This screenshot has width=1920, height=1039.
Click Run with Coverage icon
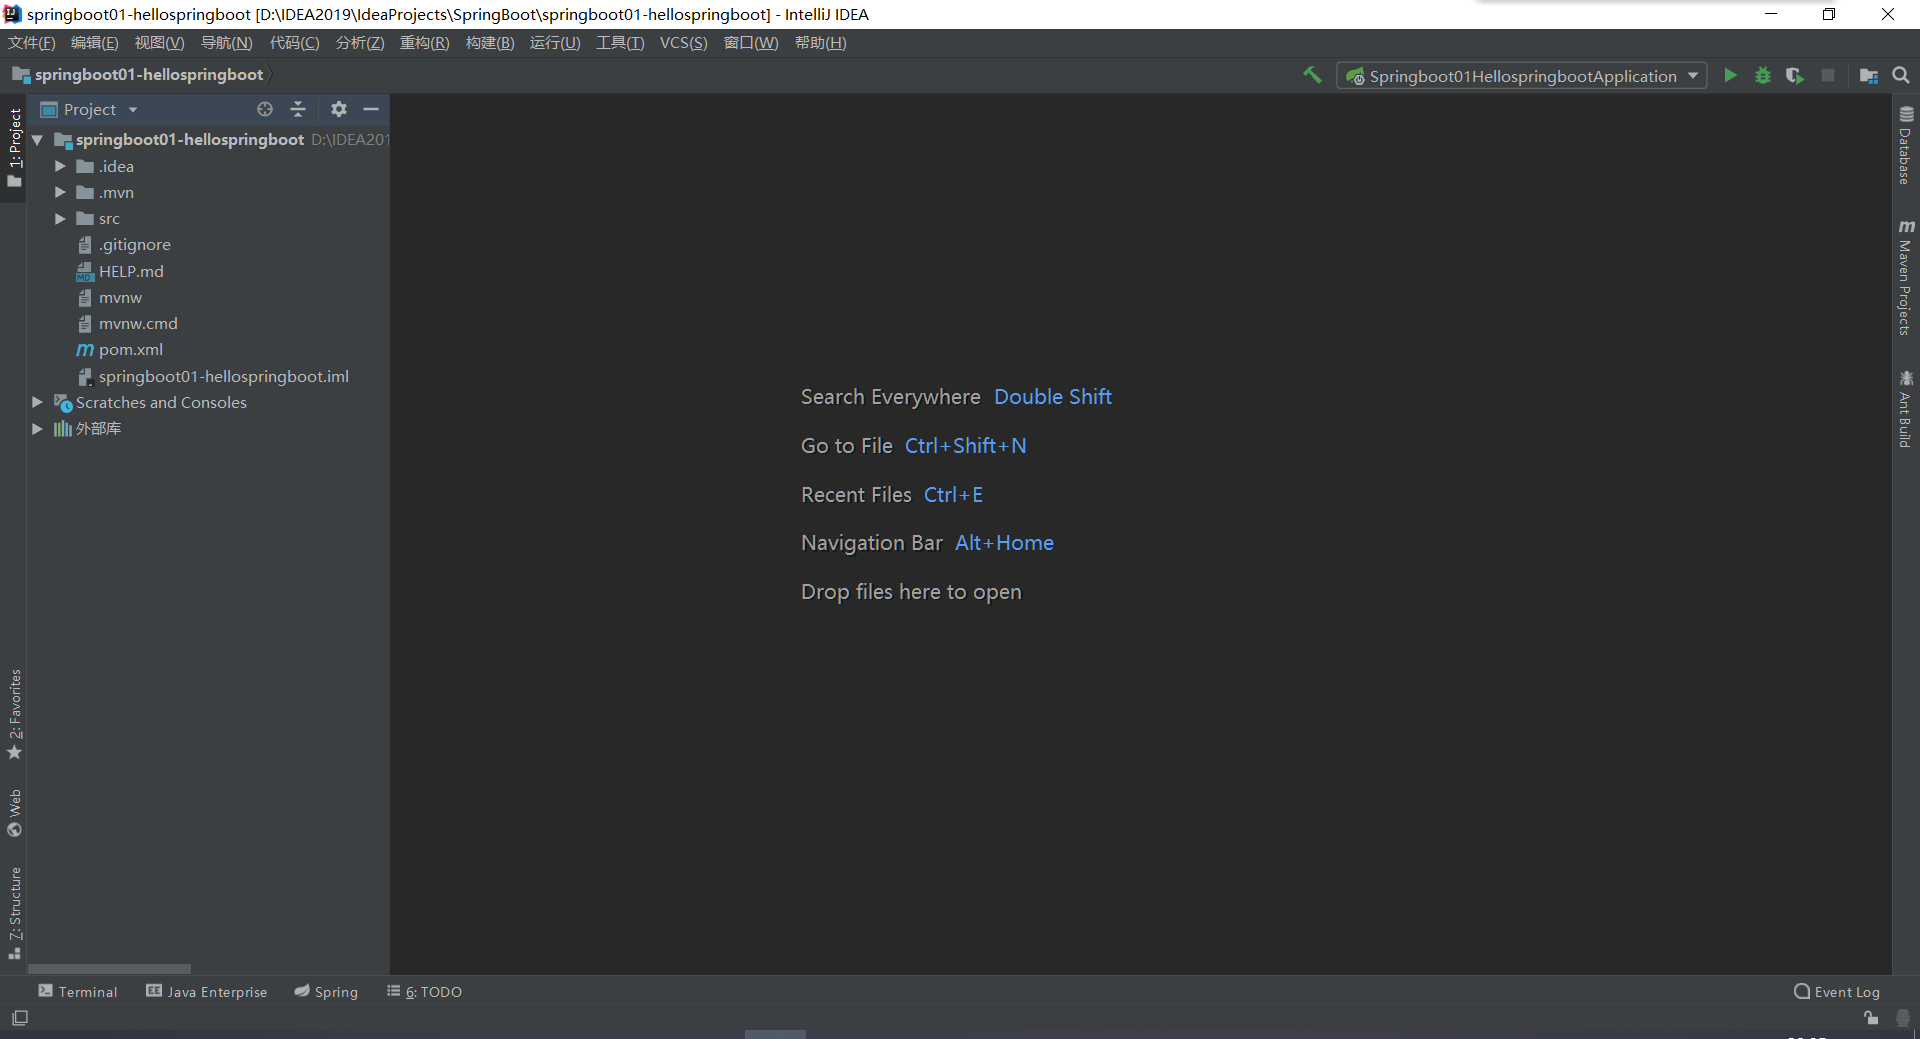(1795, 76)
